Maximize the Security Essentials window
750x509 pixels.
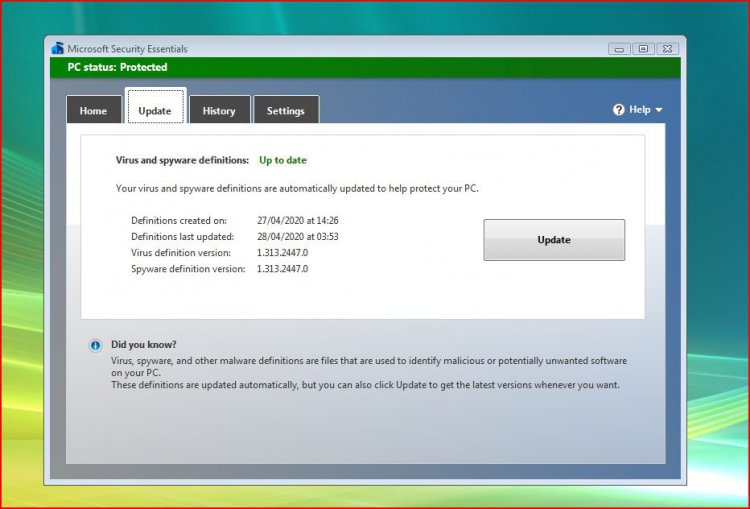[x=643, y=49]
